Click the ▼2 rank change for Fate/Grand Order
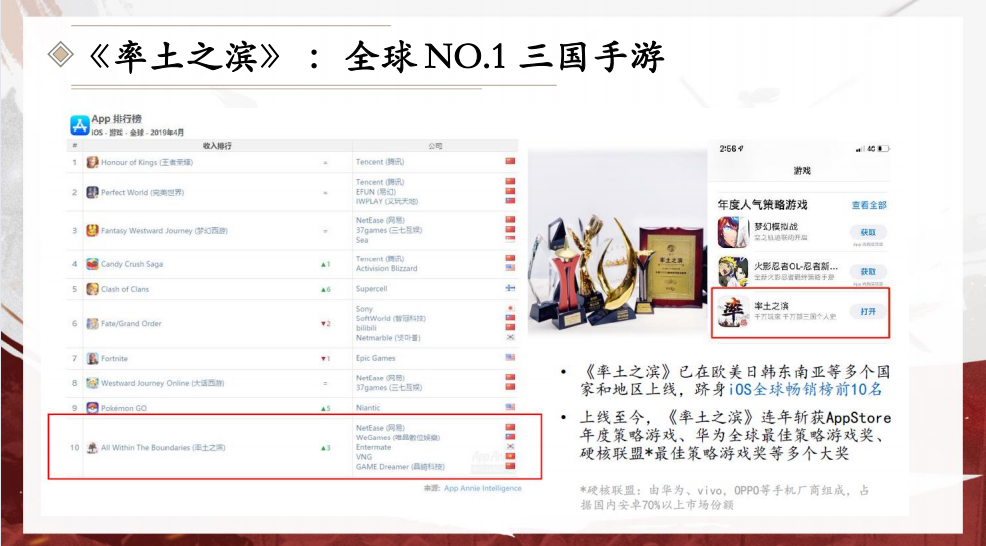The width and height of the screenshot is (986, 546). (x=325, y=323)
